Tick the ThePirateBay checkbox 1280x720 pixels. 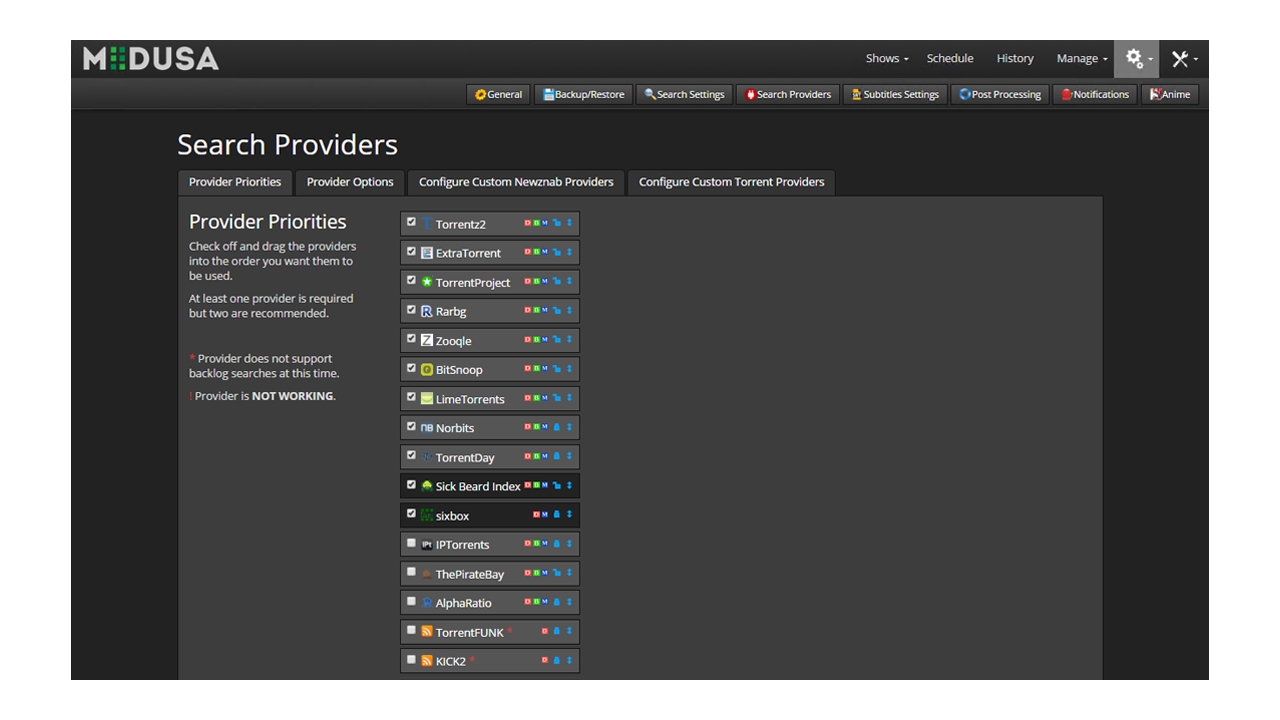(411, 573)
